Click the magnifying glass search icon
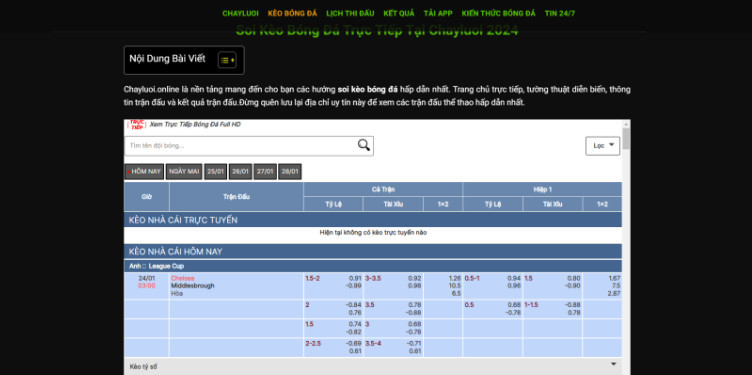 pos(364,145)
